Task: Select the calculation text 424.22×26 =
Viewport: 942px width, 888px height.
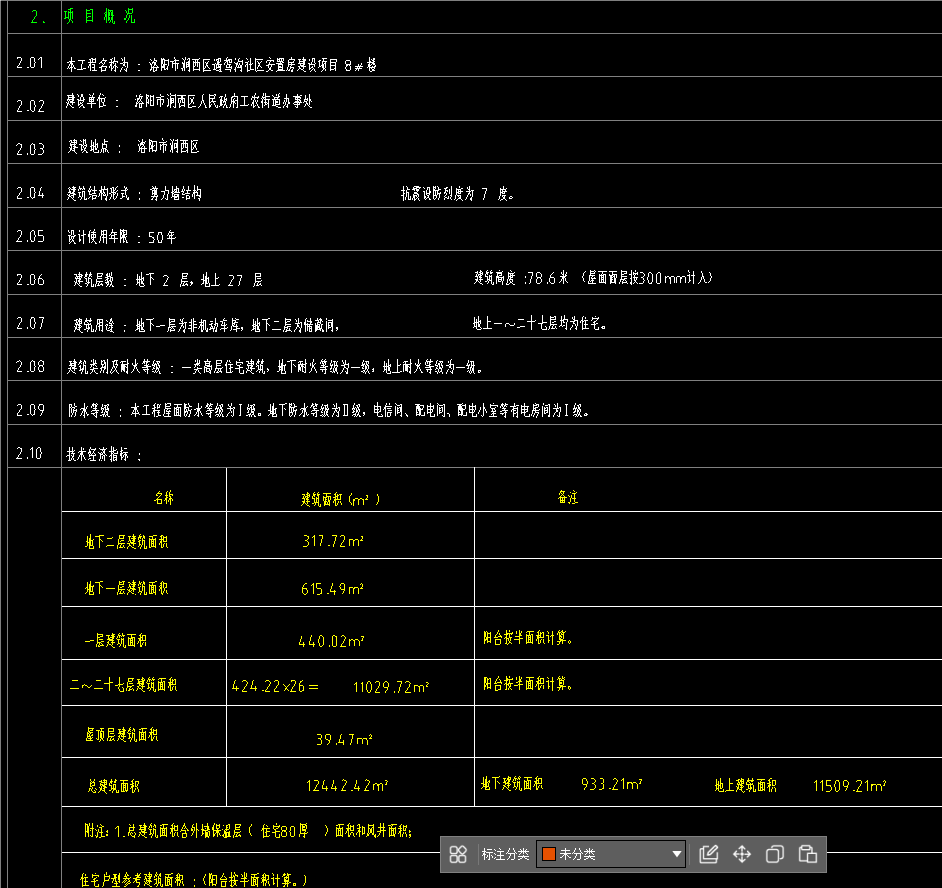Action: click(275, 686)
